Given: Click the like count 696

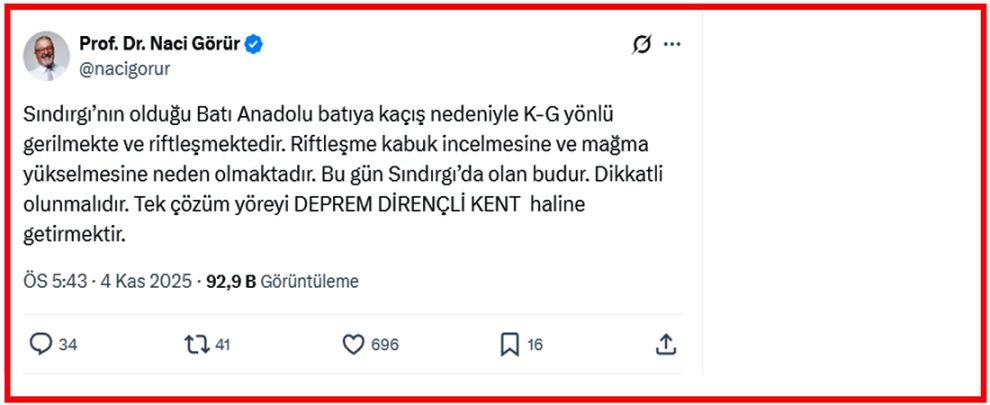Looking at the screenshot, I should point(384,345).
